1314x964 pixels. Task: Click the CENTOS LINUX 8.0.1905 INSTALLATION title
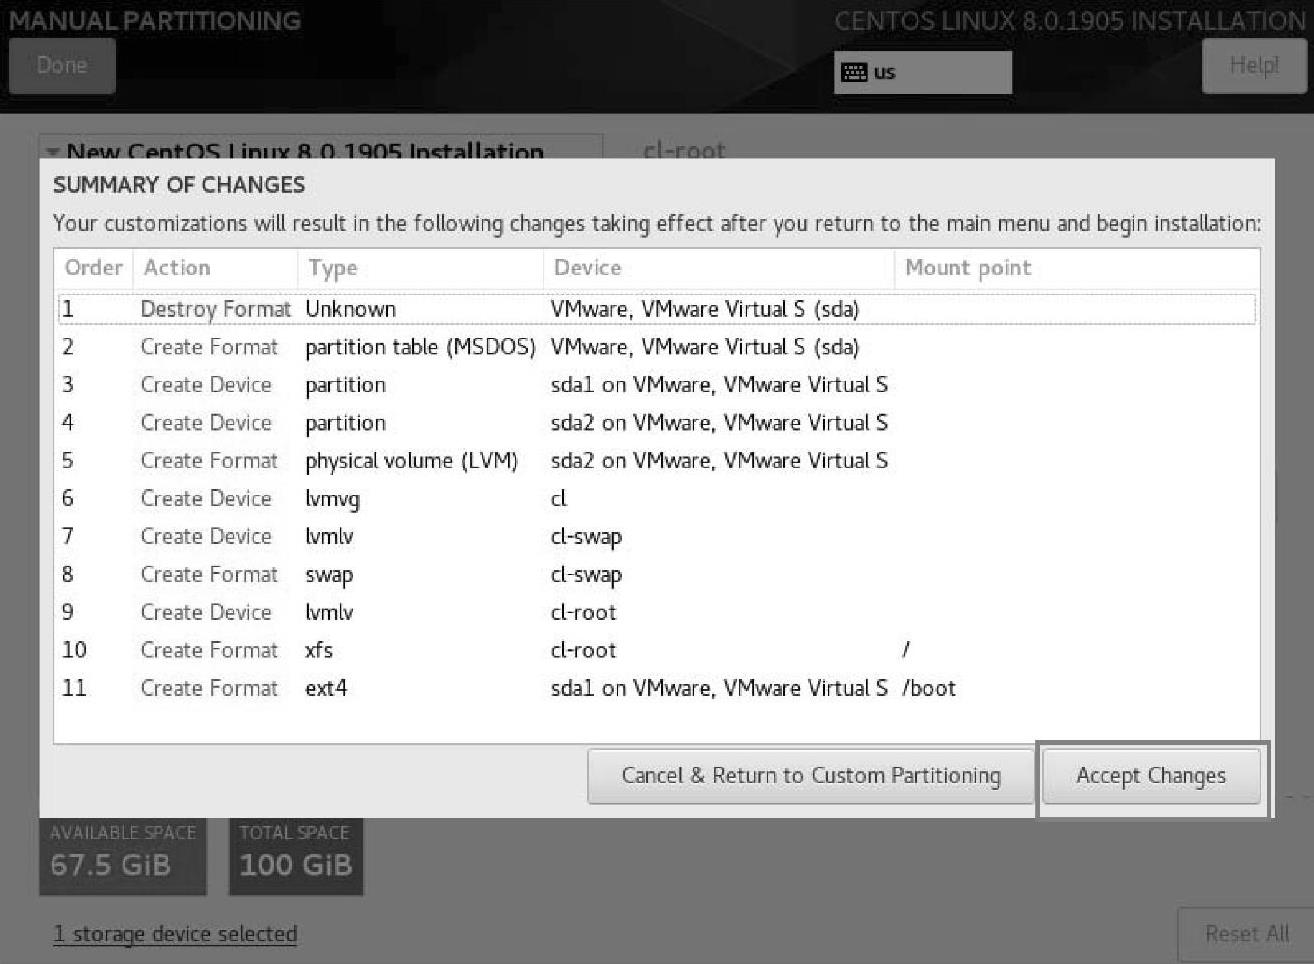pyautogui.click(x=1070, y=20)
